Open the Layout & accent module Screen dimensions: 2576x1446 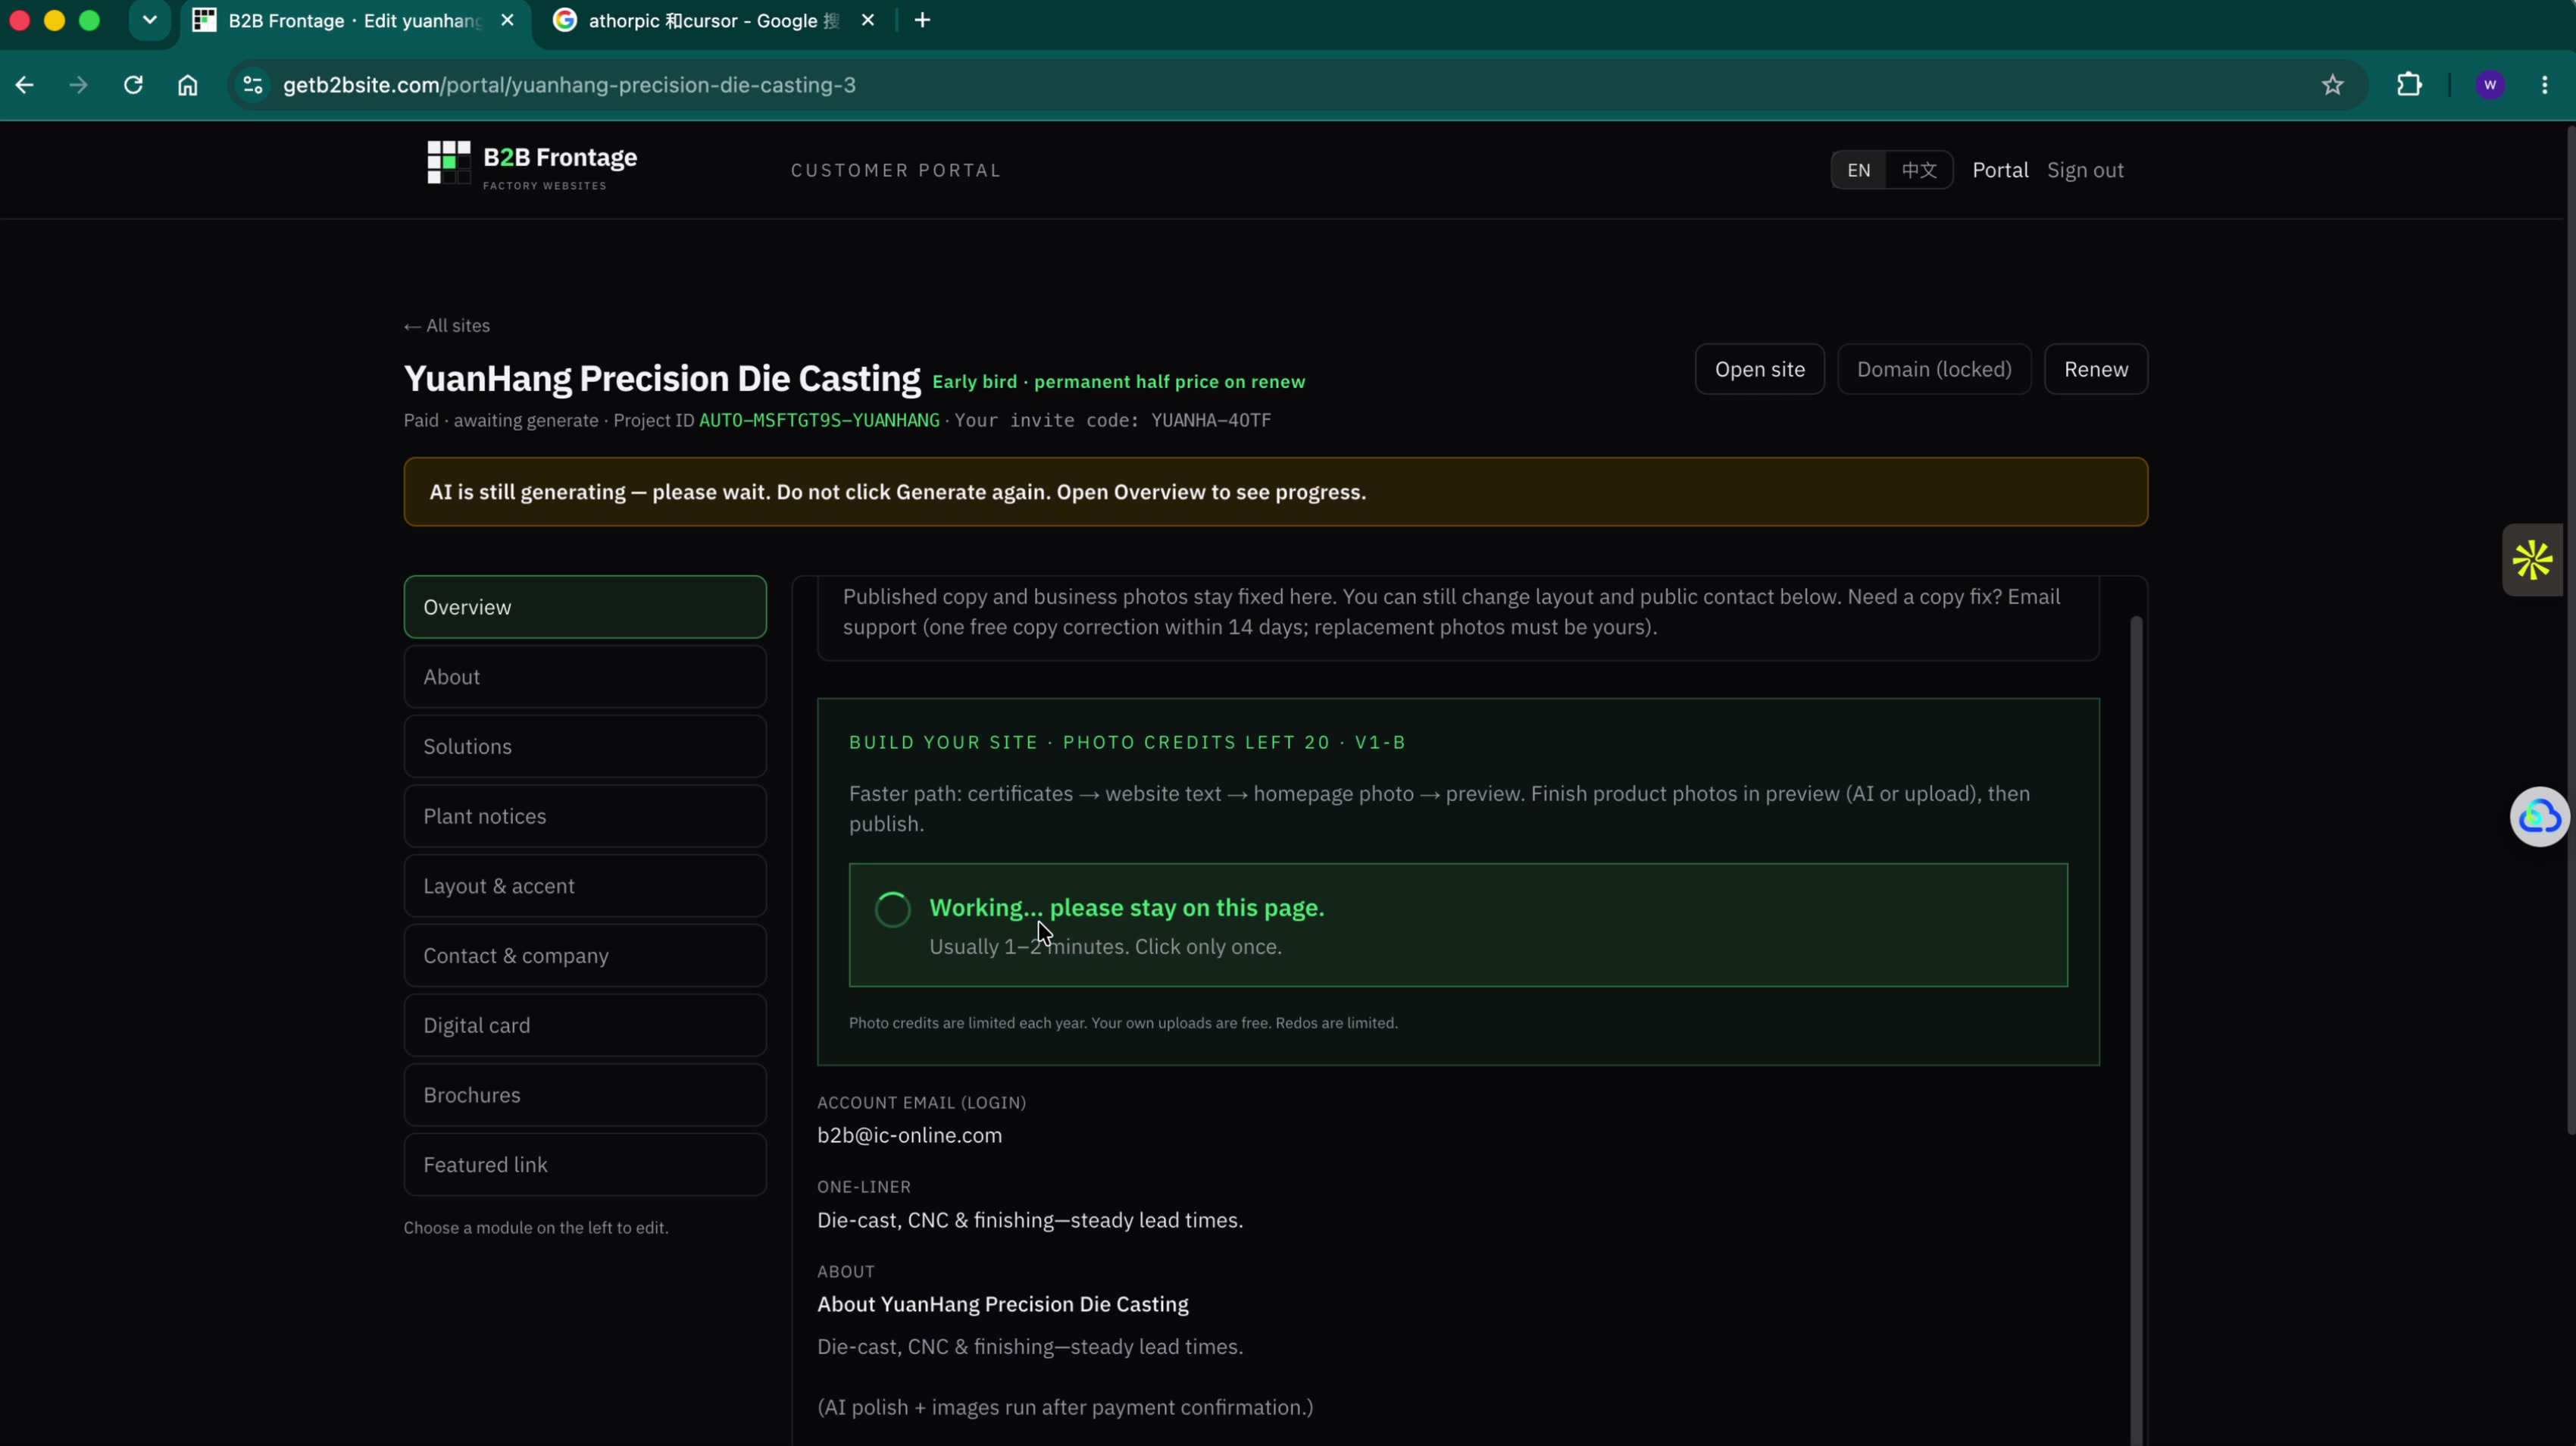(585, 886)
